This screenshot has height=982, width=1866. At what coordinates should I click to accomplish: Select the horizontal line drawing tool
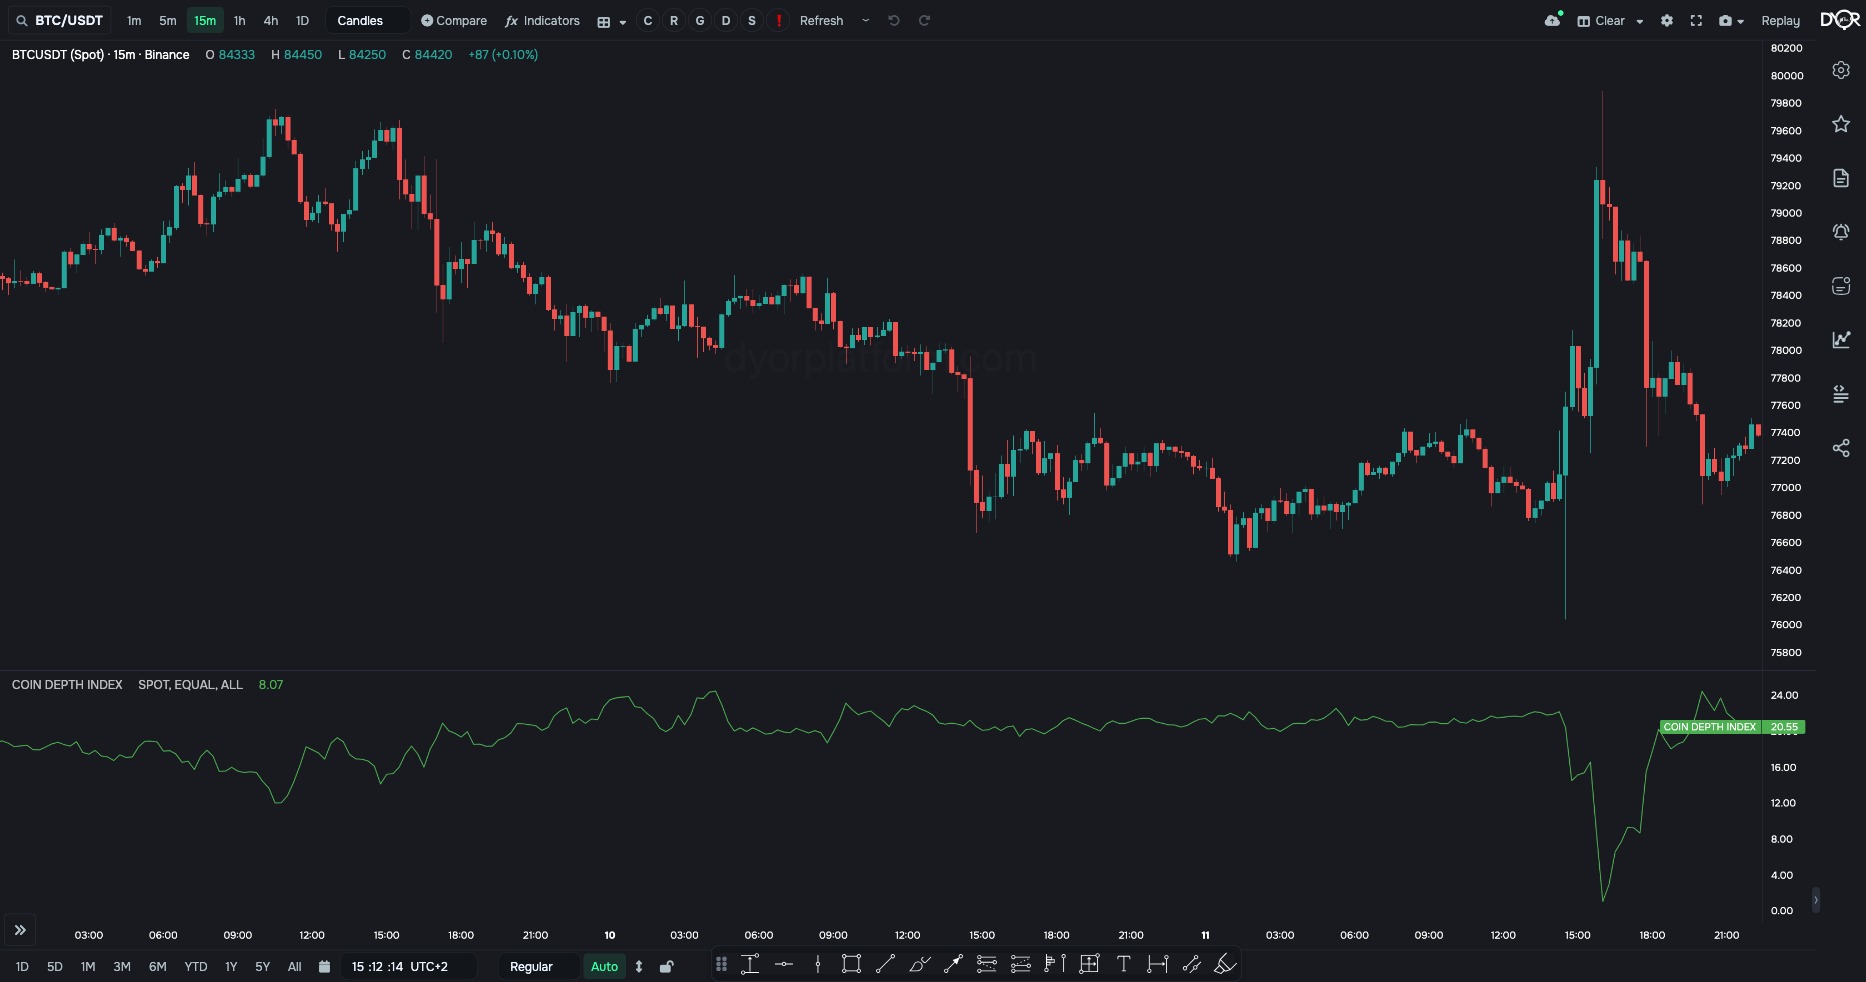point(784,964)
